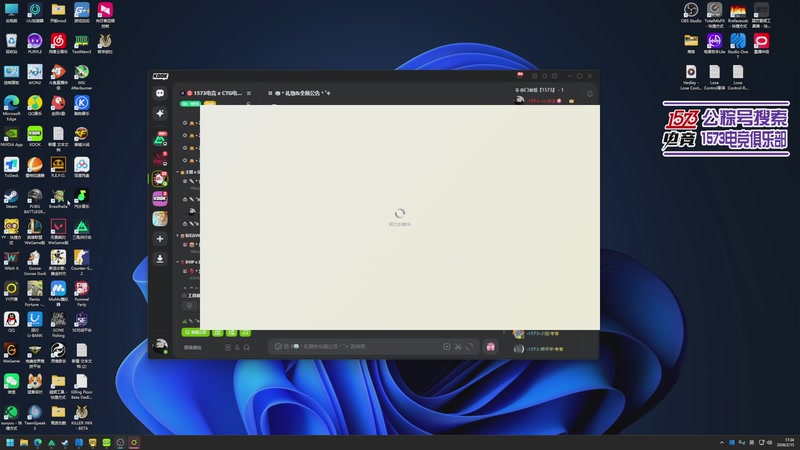
Task: Open Steam desktop shortcut
Action: pyautogui.click(x=11, y=199)
